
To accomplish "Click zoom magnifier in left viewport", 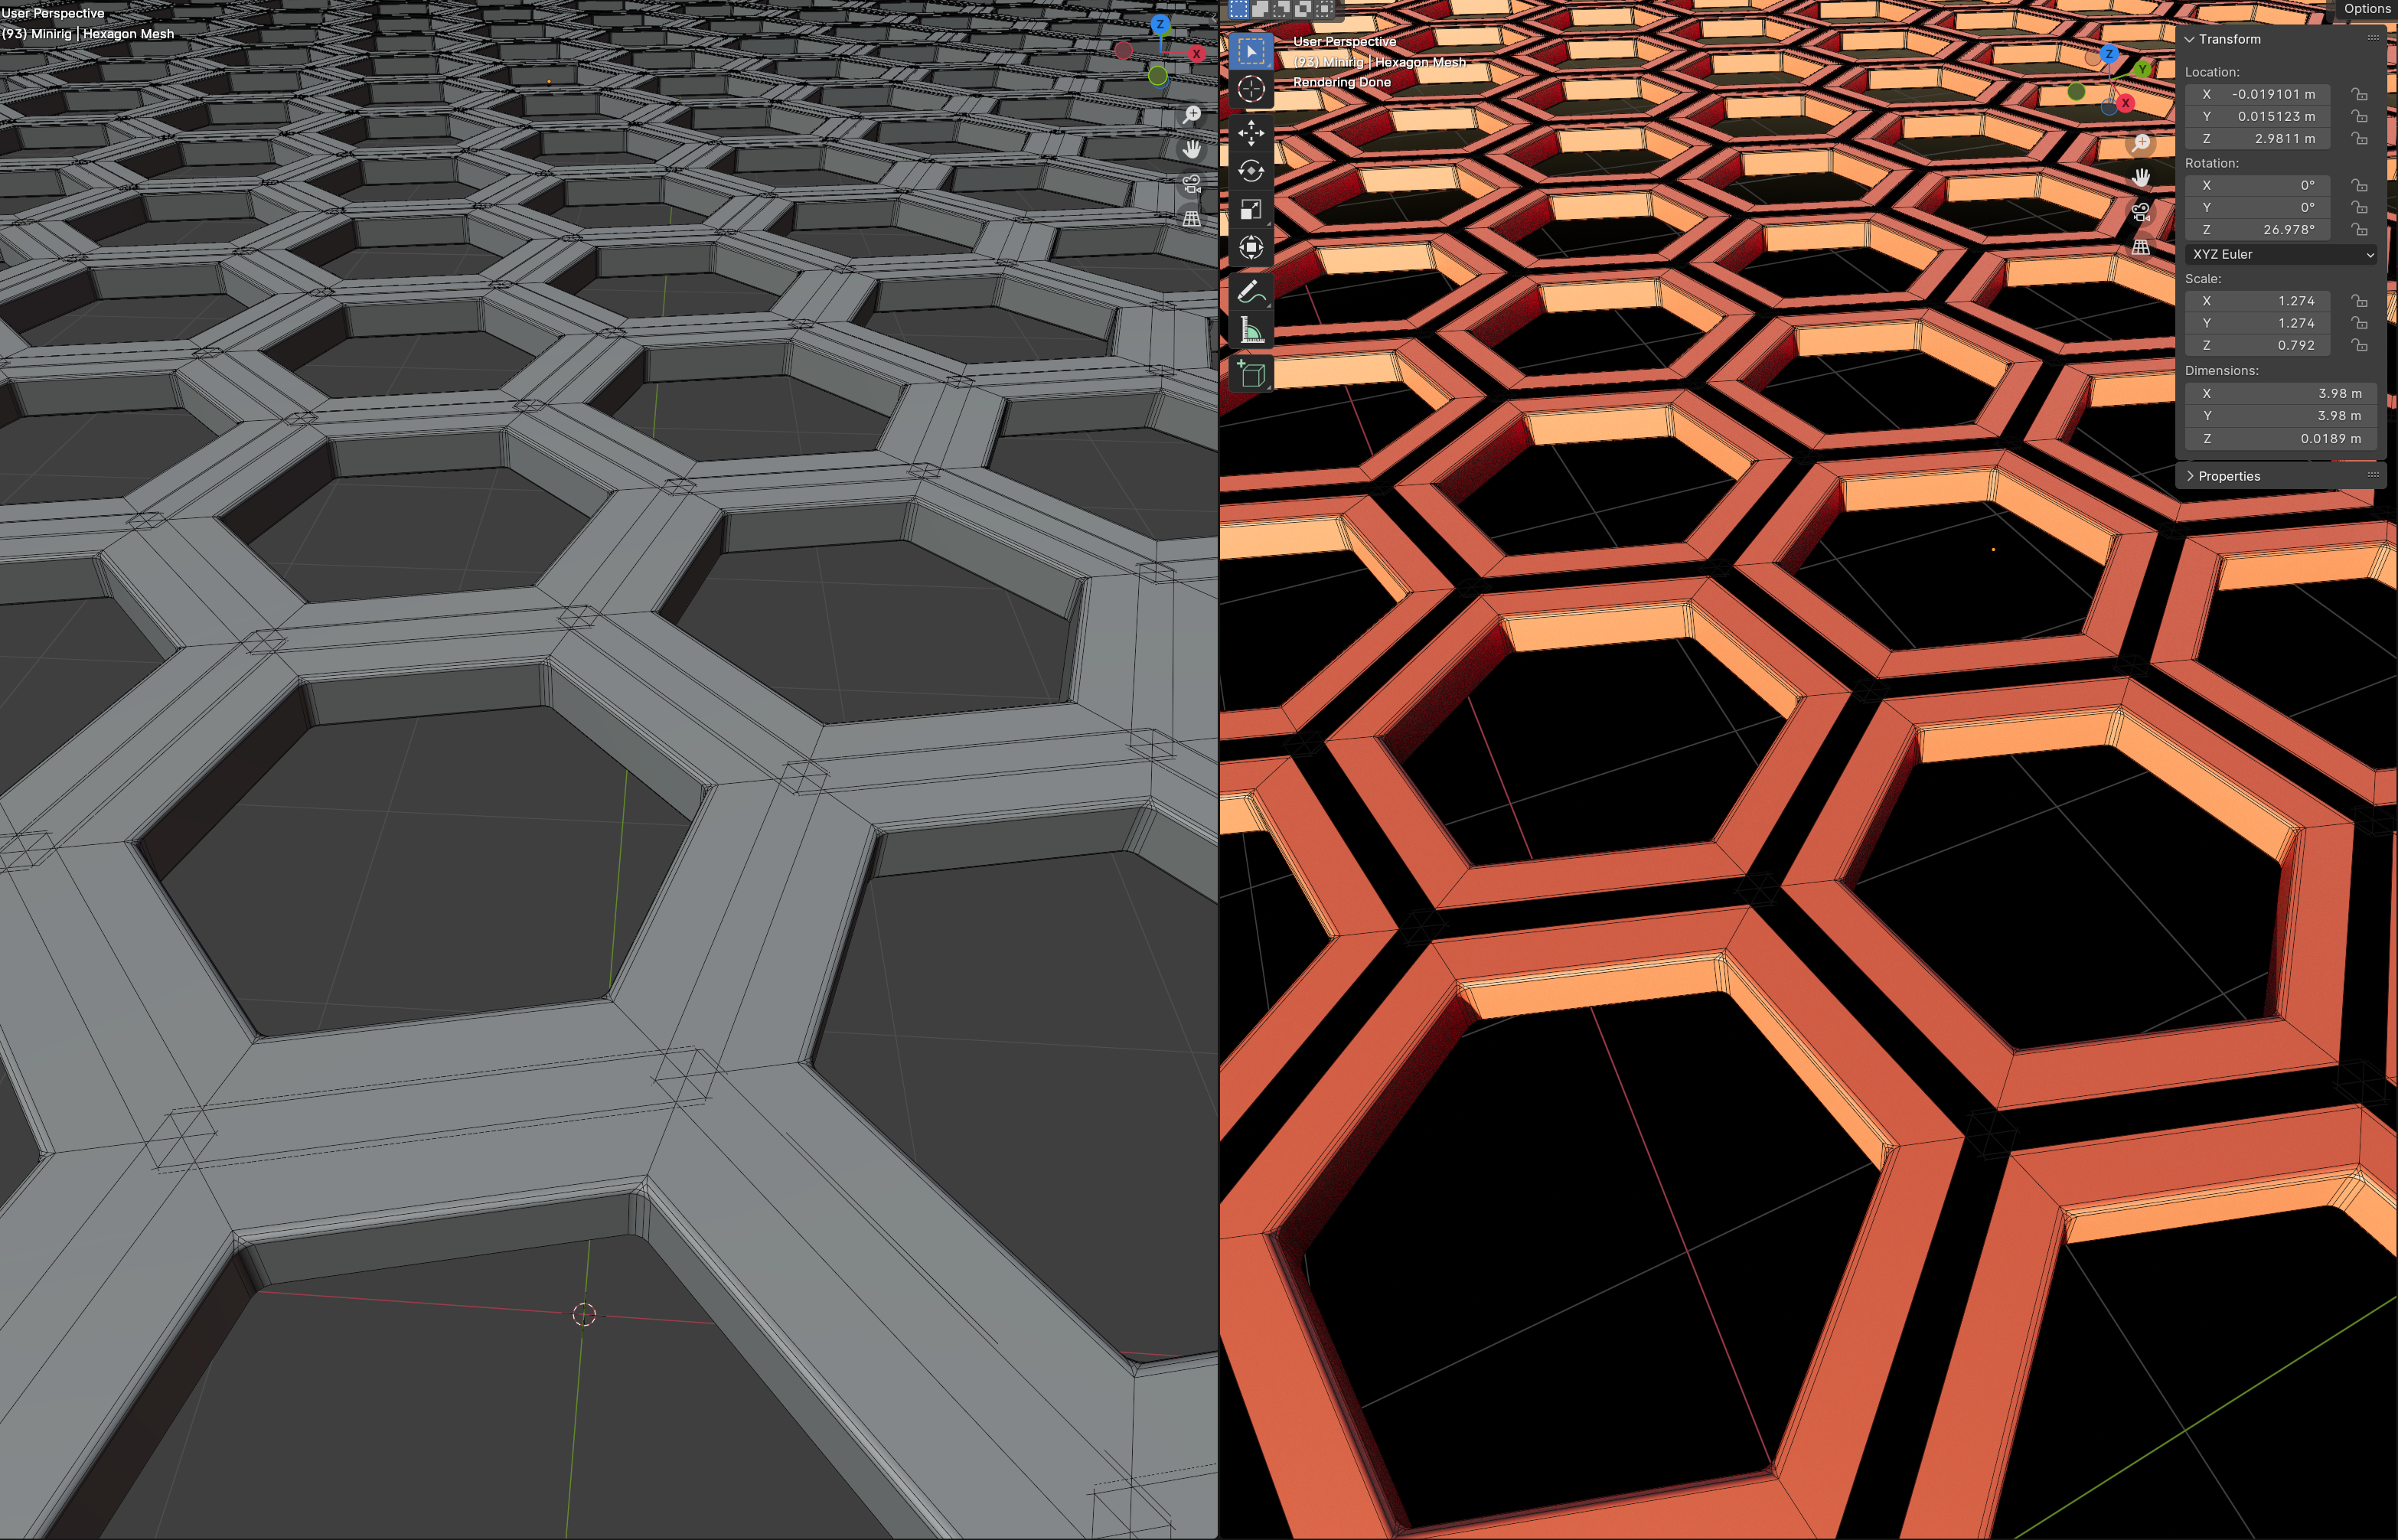I will click(x=1191, y=115).
